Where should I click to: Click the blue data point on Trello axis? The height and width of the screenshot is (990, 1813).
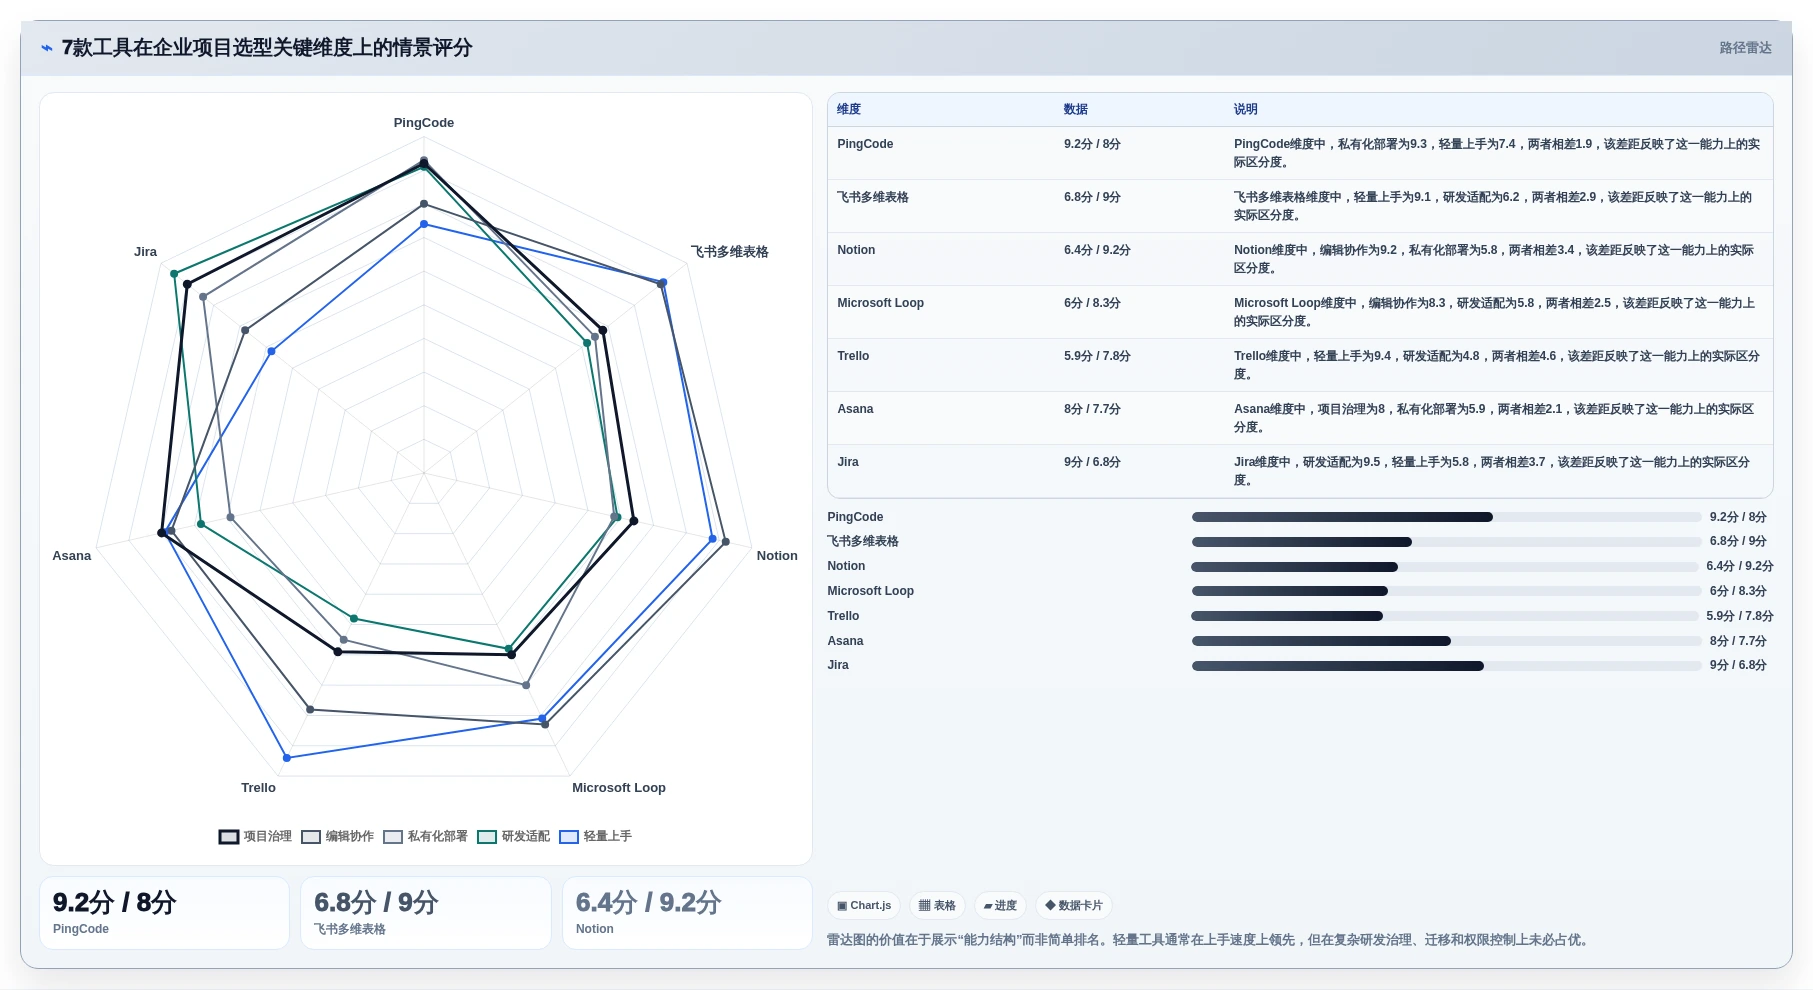click(287, 758)
